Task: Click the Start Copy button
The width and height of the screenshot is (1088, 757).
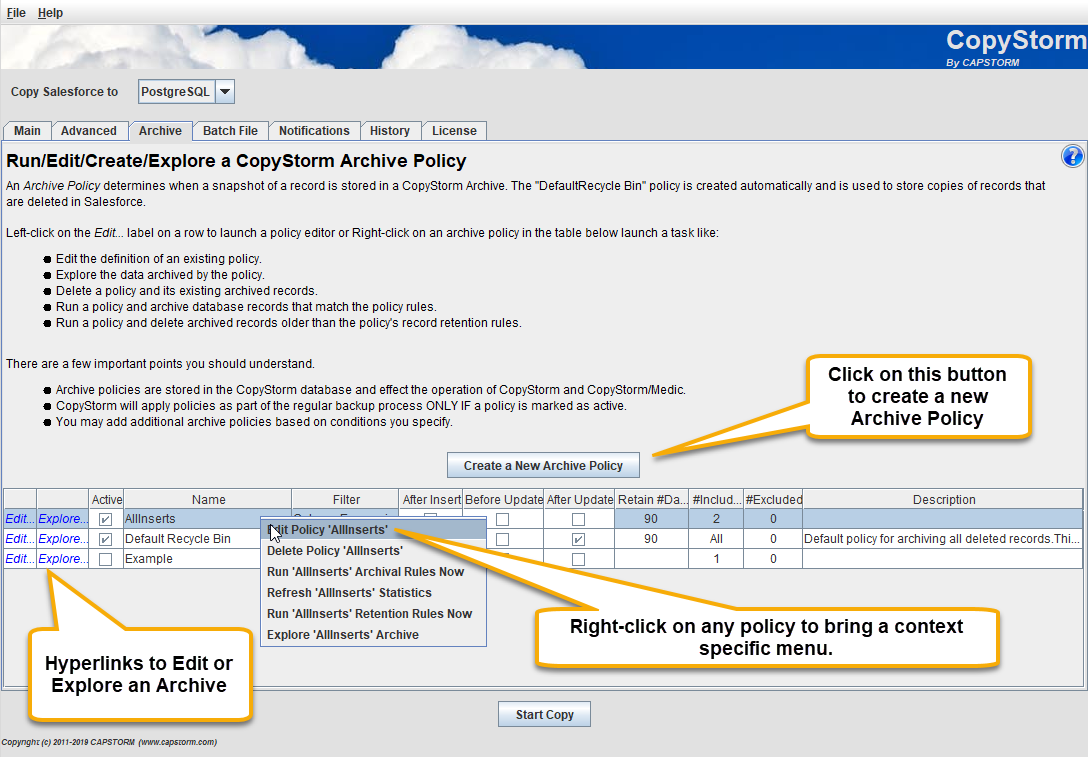Action: click(545, 714)
